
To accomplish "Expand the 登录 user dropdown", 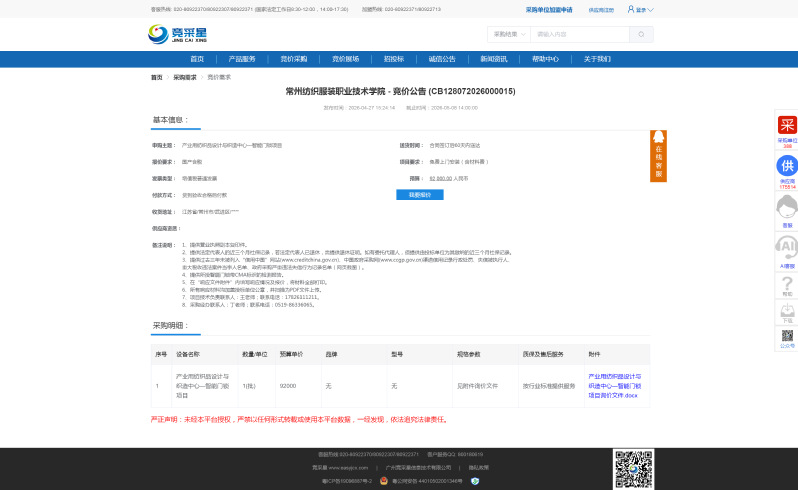I will click(x=641, y=9).
